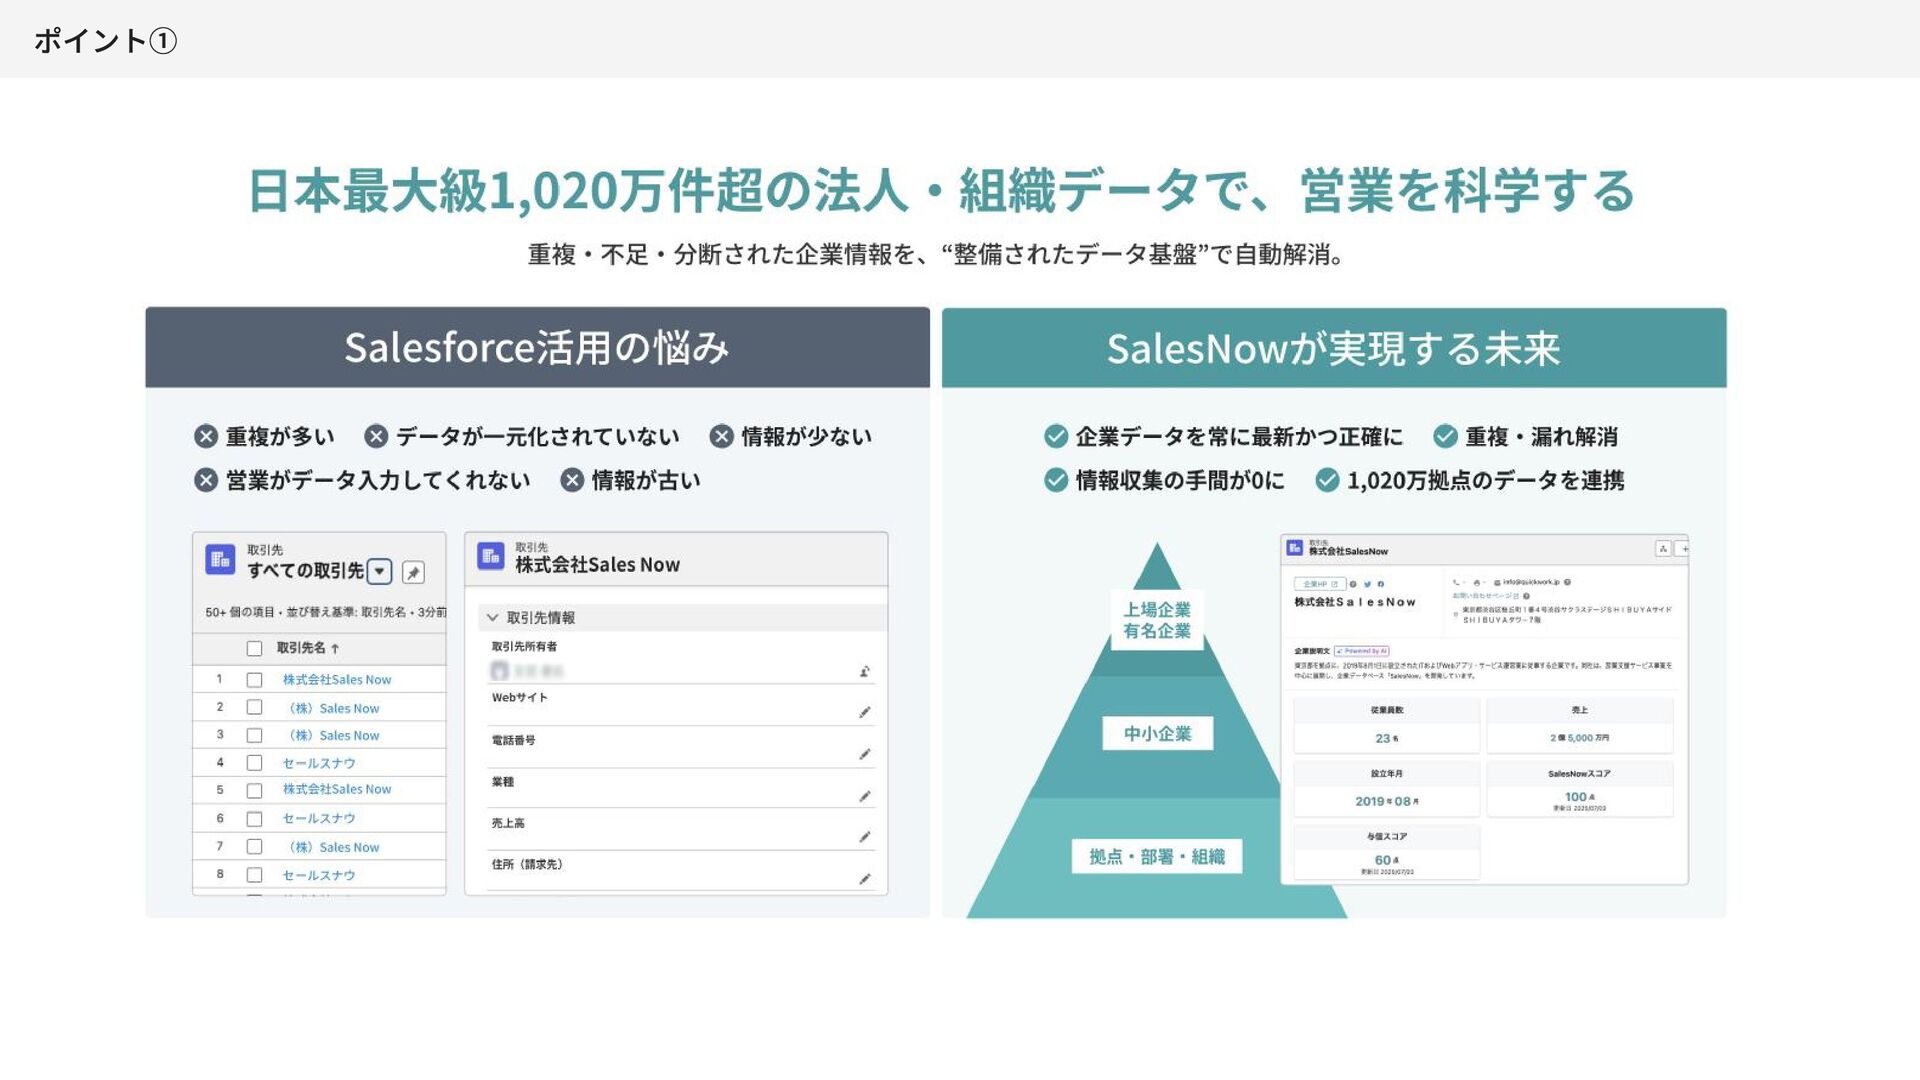Click the x-mark icon beside 情報が少ない
This screenshot has width=1920, height=1080.
[x=722, y=437]
